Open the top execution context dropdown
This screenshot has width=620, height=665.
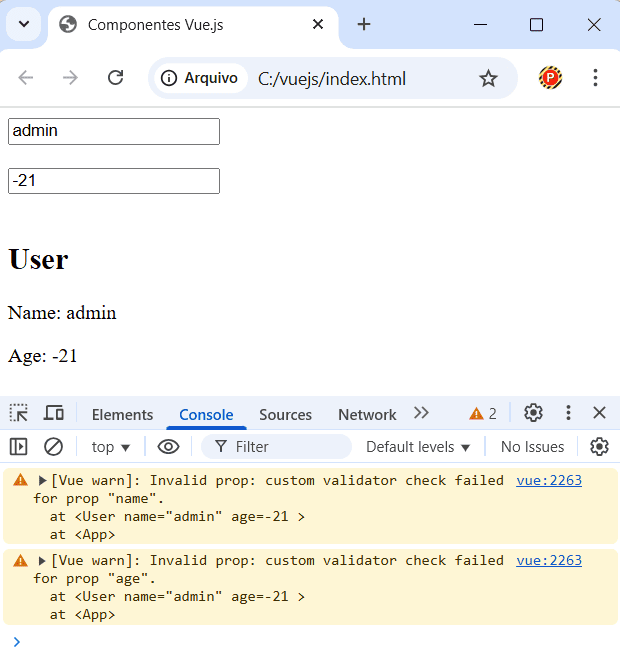point(110,447)
